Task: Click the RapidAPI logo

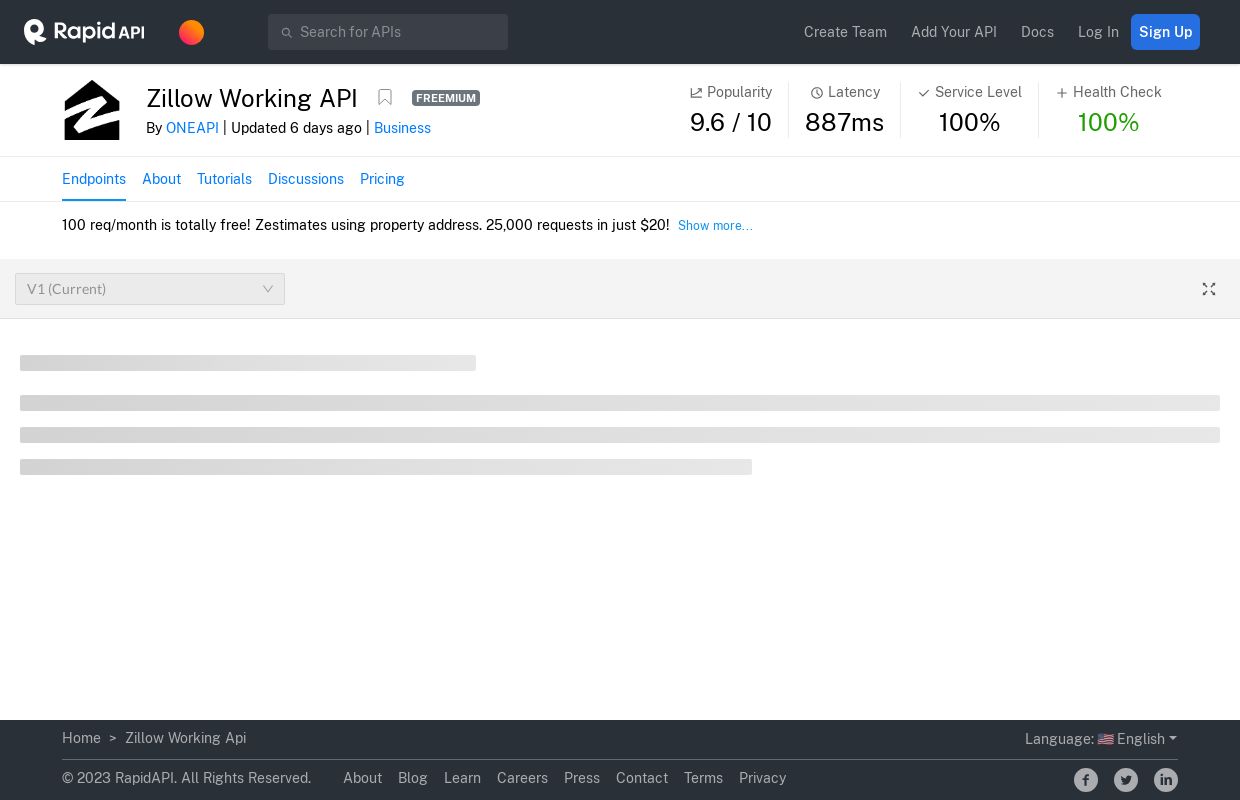Action: [84, 32]
